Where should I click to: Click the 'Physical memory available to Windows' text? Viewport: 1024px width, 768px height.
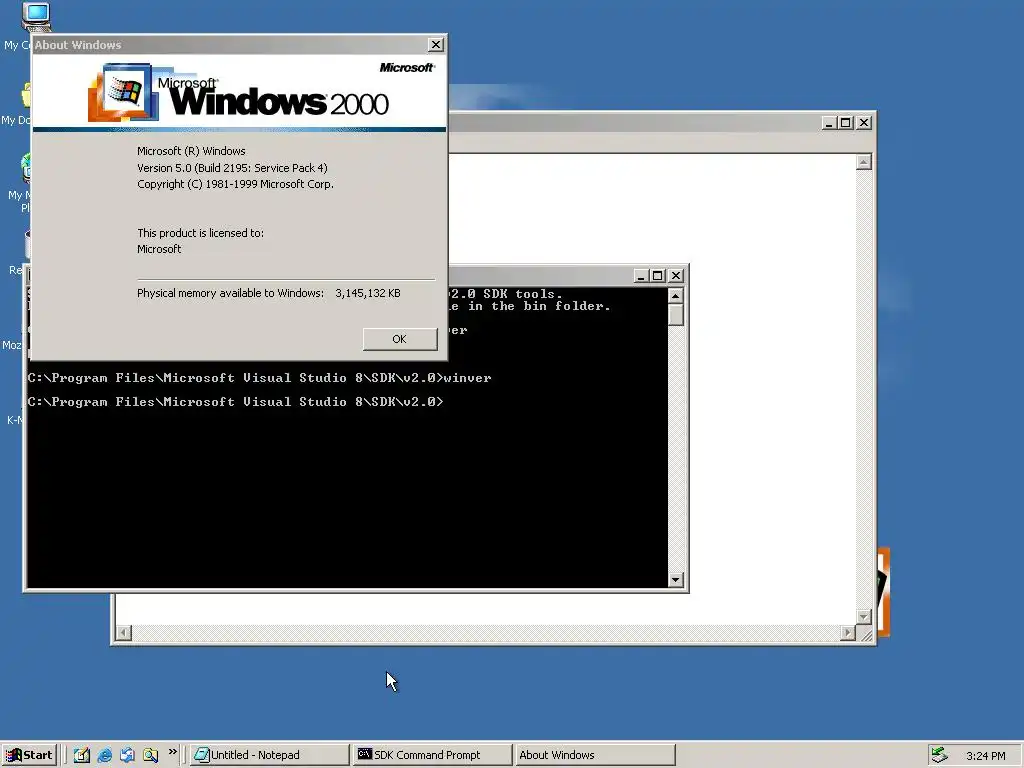pyautogui.click(x=231, y=293)
